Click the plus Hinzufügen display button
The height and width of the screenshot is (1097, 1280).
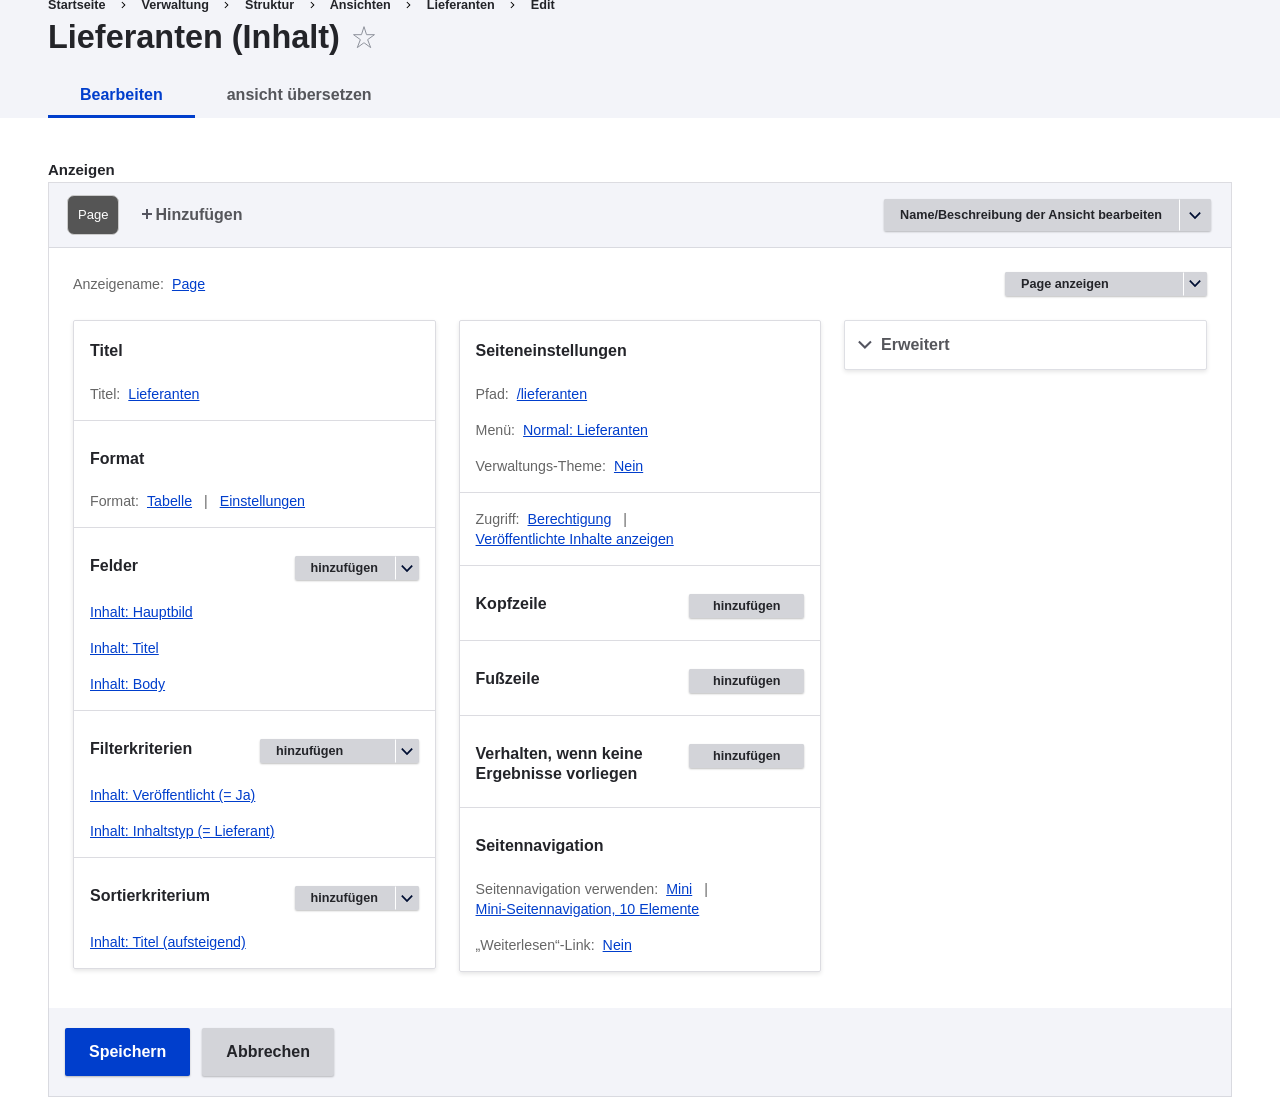[x=192, y=215]
